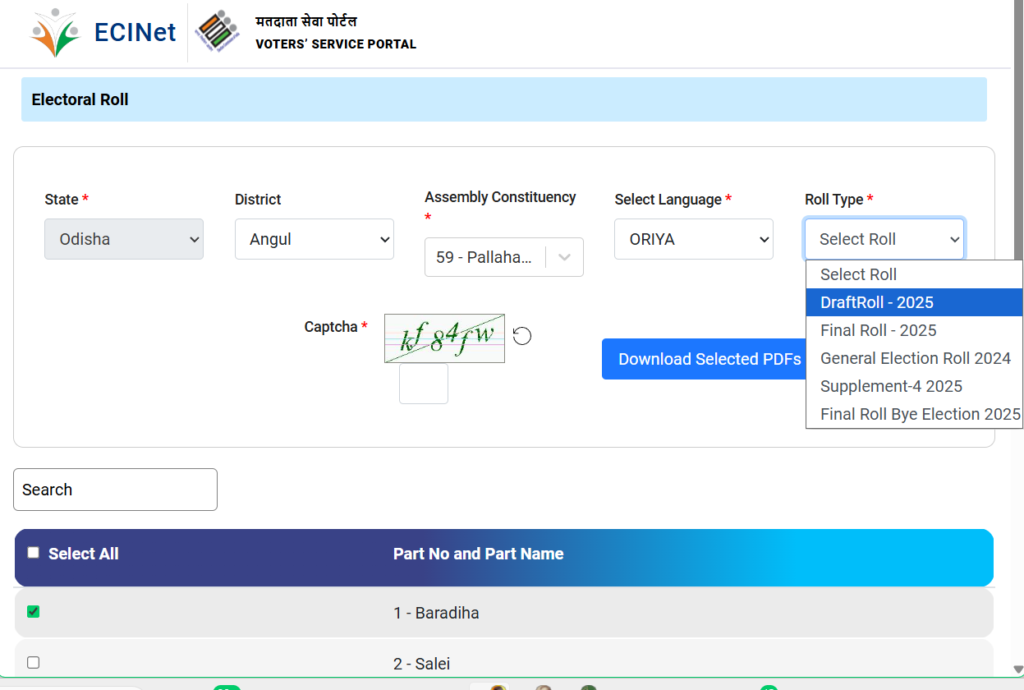Screen dimensions: 1024x690
Task: Open the District dropdown showing Angul
Action: click(x=314, y=239)
